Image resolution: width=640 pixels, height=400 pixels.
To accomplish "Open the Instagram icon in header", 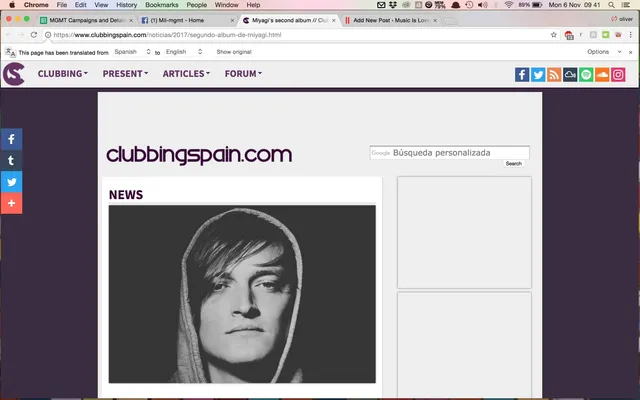I will click(x=618, y=75).
